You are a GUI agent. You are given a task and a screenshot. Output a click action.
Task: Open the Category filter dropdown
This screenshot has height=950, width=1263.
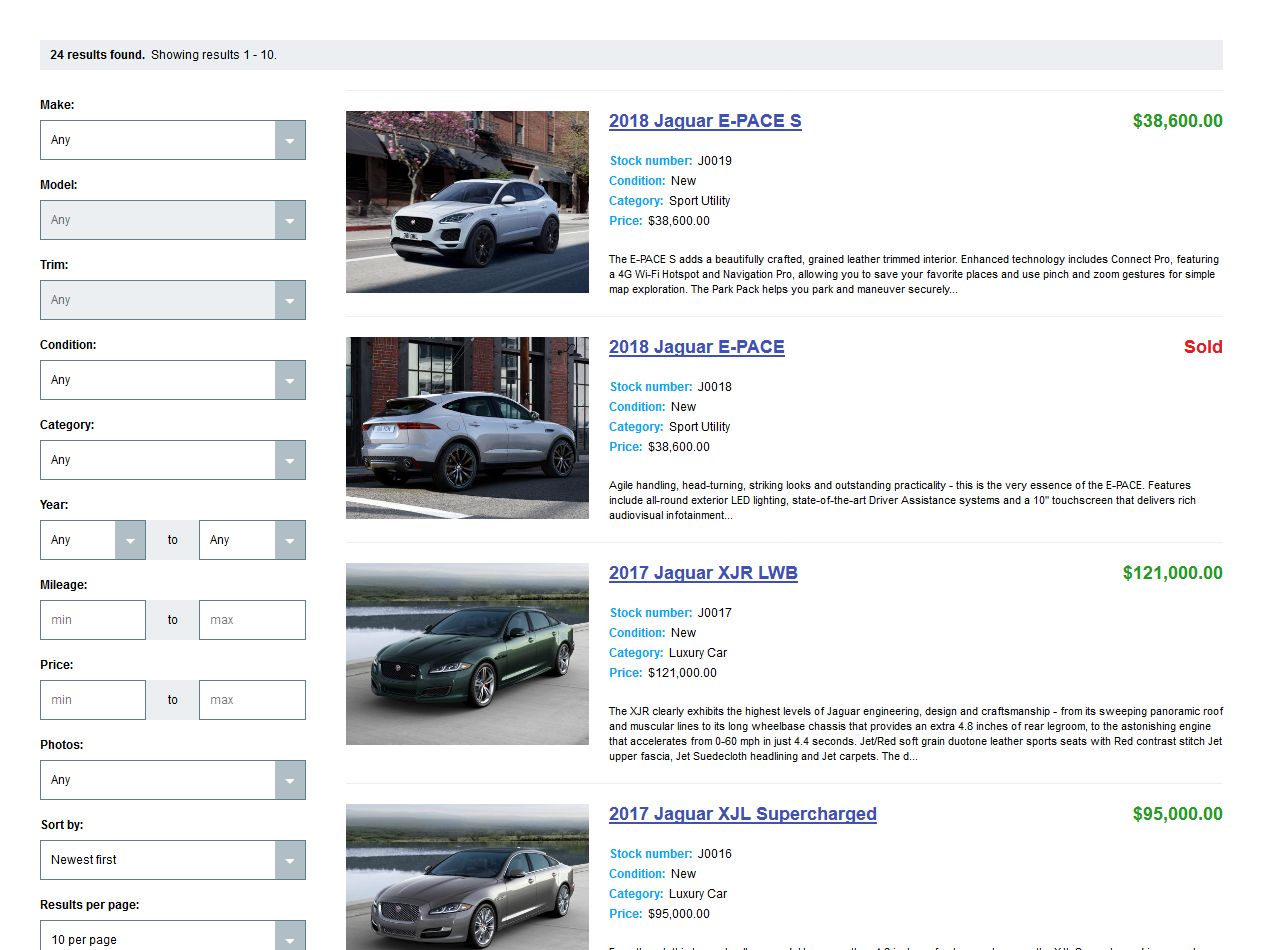coord(172,460)
